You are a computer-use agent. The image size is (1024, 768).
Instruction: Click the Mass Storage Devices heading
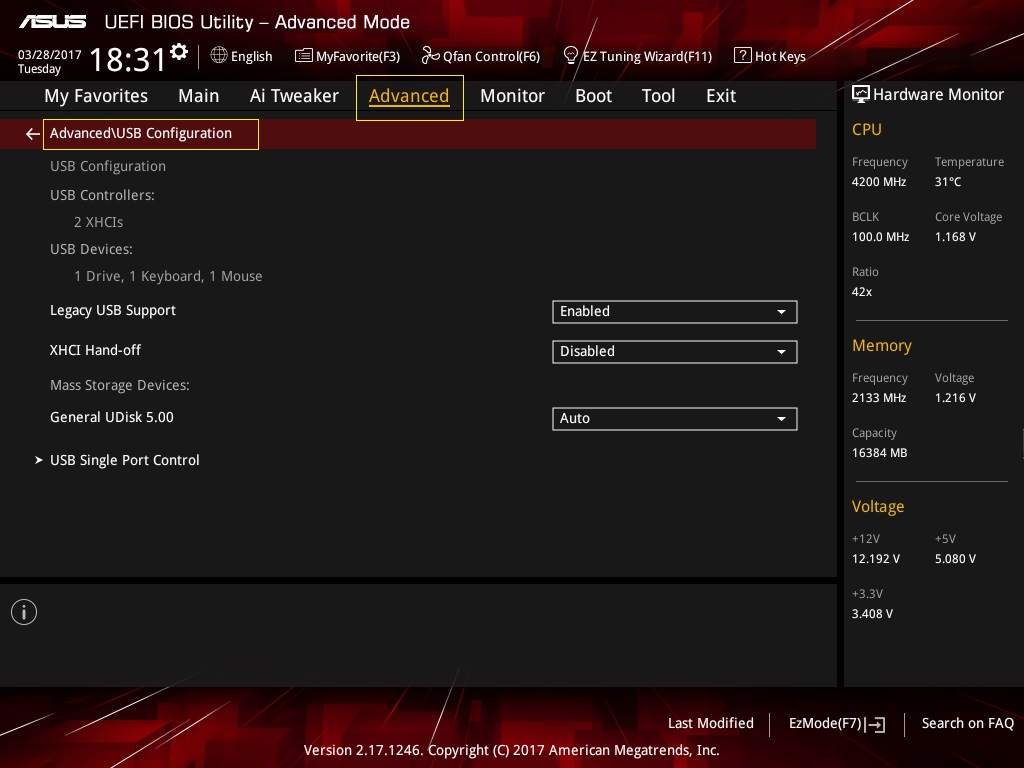(x=120, y=385)
